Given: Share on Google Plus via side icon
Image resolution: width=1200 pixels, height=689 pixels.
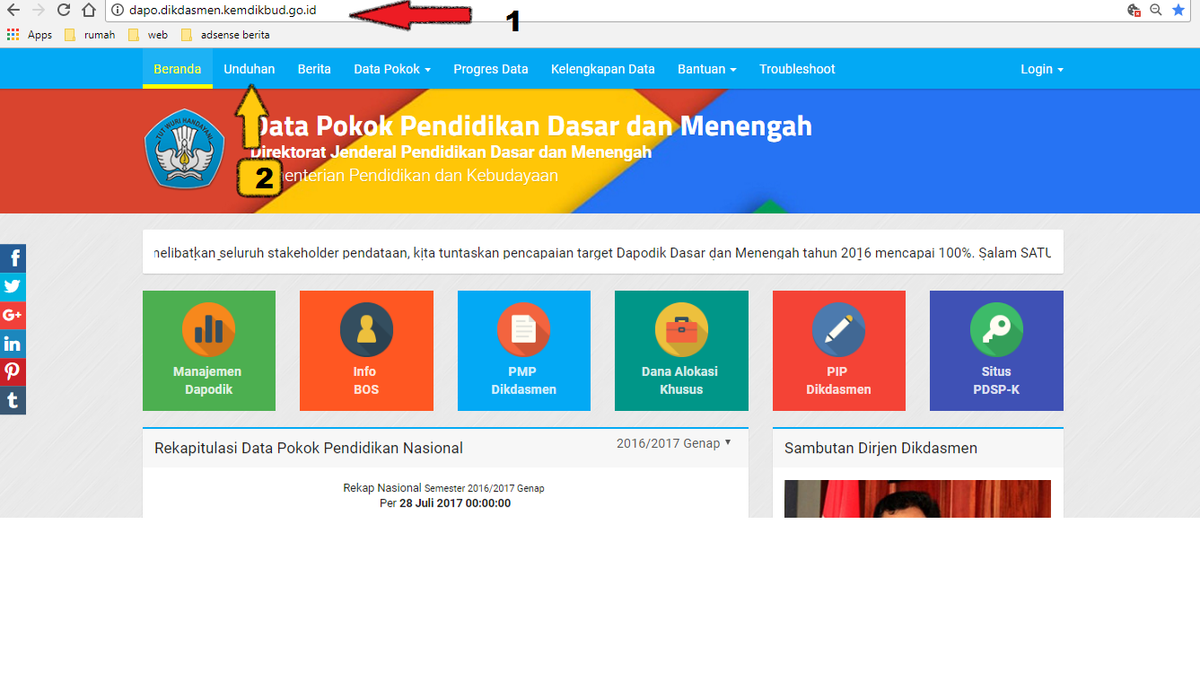Looking at the screenshot, I should click(12, 315).
